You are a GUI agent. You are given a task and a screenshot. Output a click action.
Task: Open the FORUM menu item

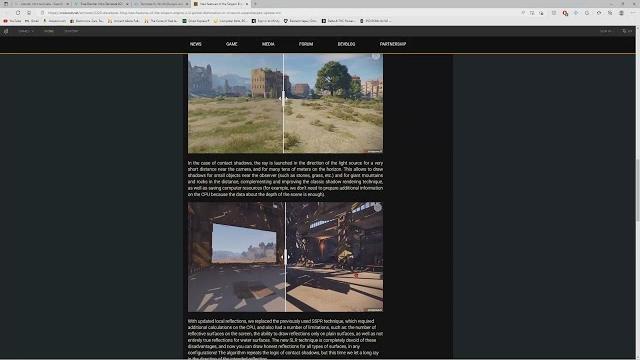[306, 44]
